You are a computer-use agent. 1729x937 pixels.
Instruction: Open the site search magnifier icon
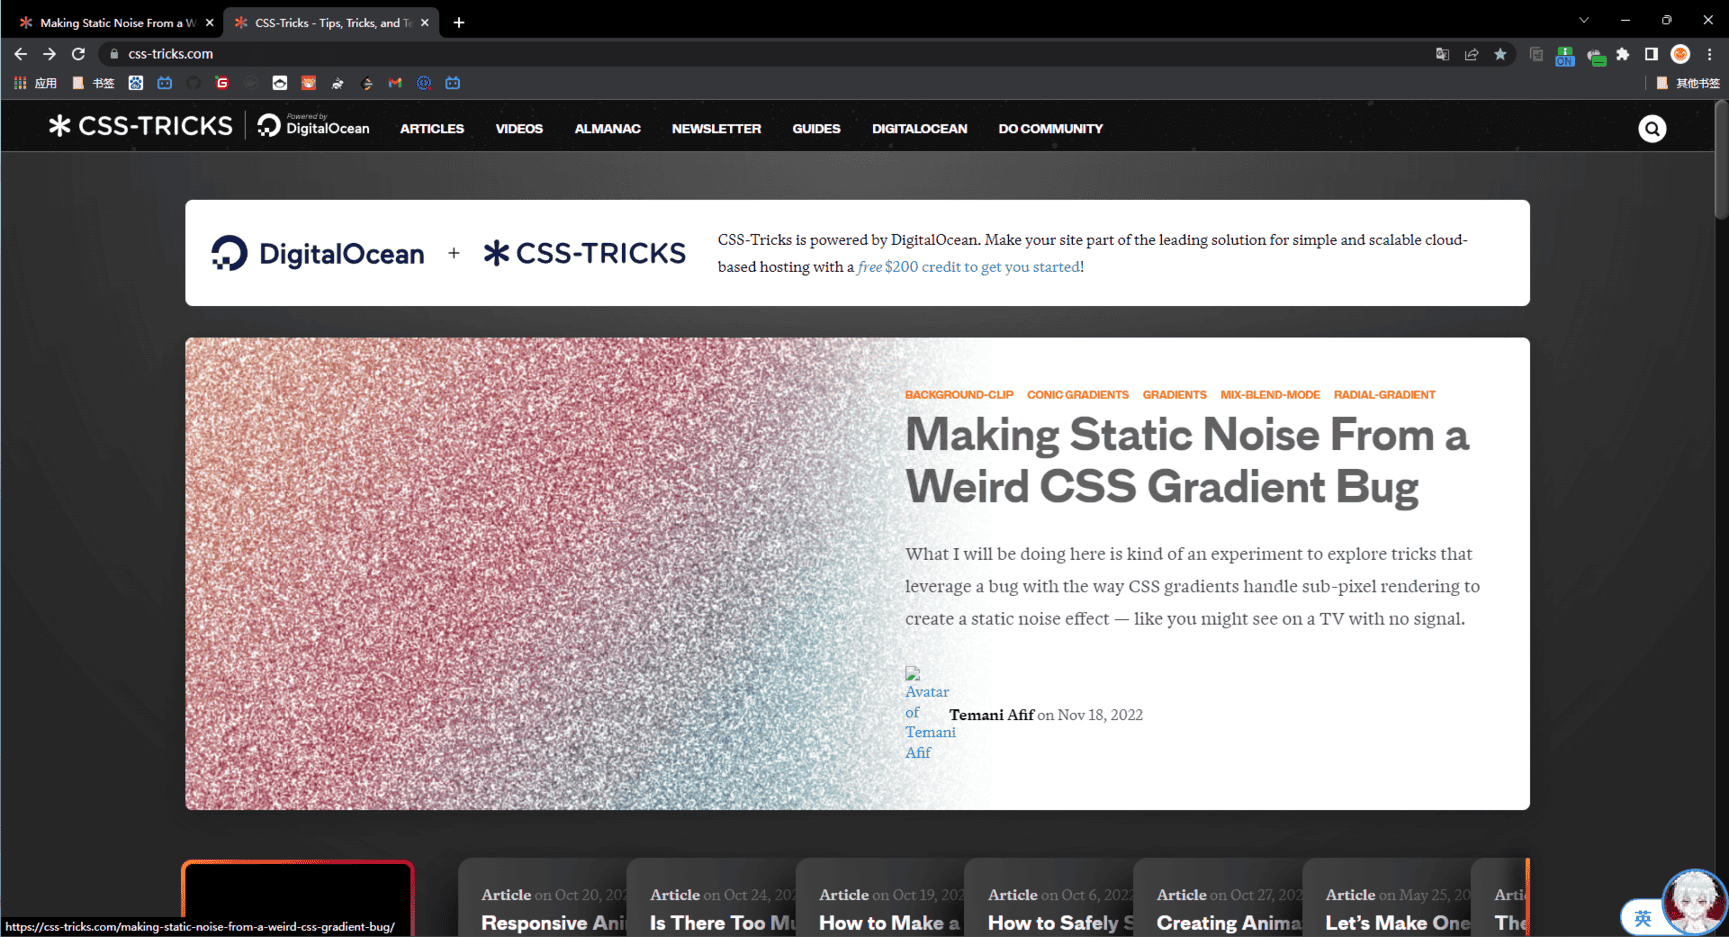1652,129
